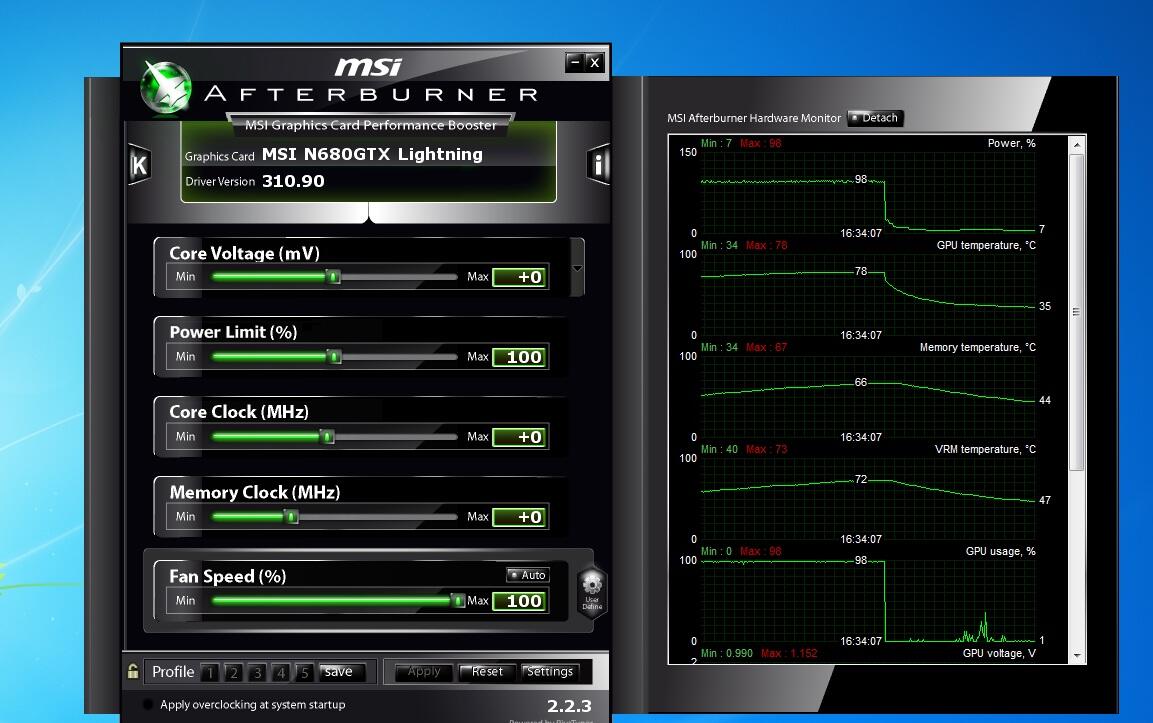Detach the Hardware Monitor panel

tap(875, 118)
